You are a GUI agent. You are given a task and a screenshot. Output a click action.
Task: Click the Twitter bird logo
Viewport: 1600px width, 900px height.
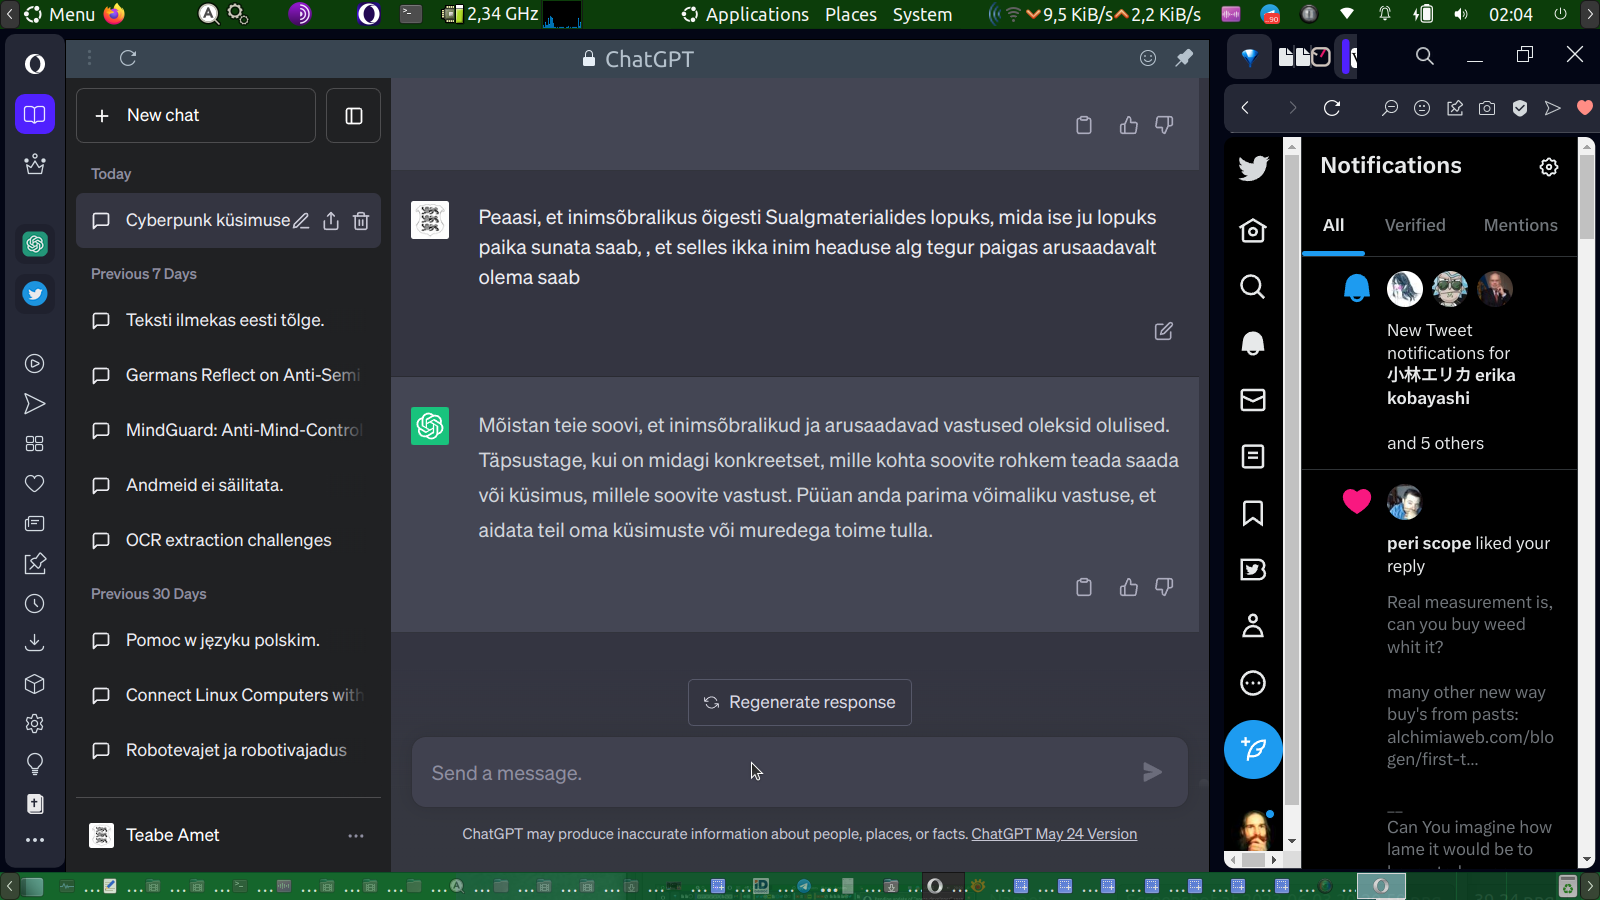pyautogui.click(x=1253, y=168)
